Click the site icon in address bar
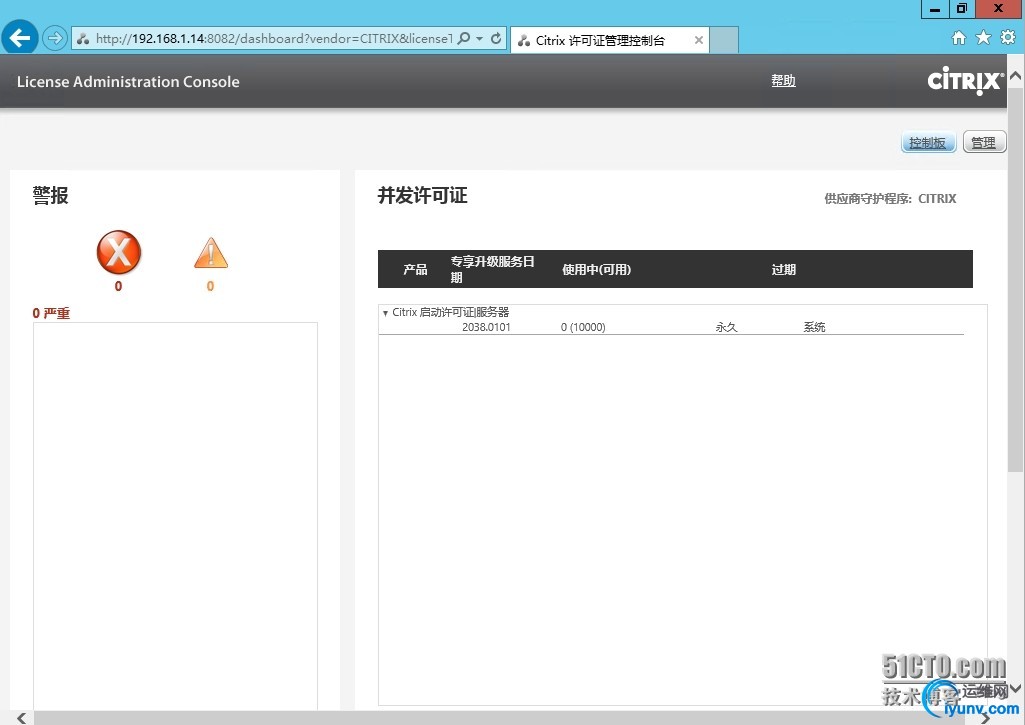Image resolution: width=1025 pixels, height=725 pixels. [82, 39]
